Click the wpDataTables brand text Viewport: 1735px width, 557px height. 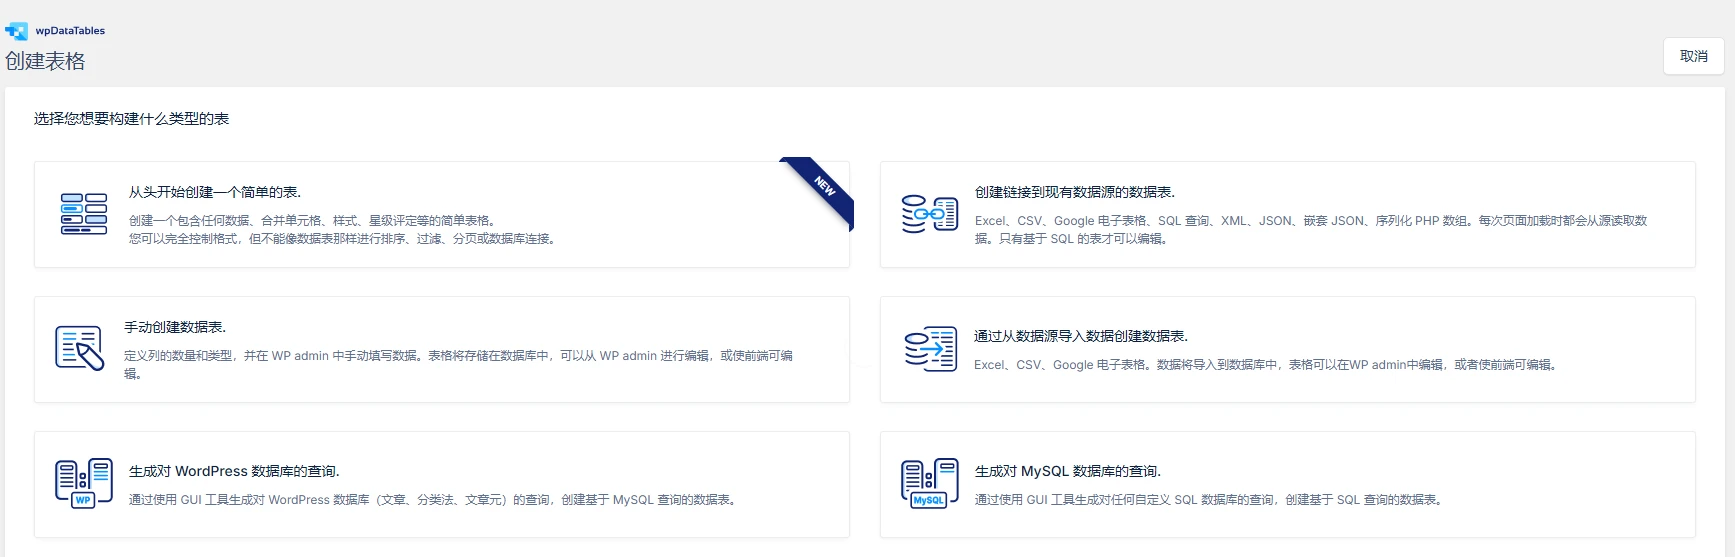point(70,31)
